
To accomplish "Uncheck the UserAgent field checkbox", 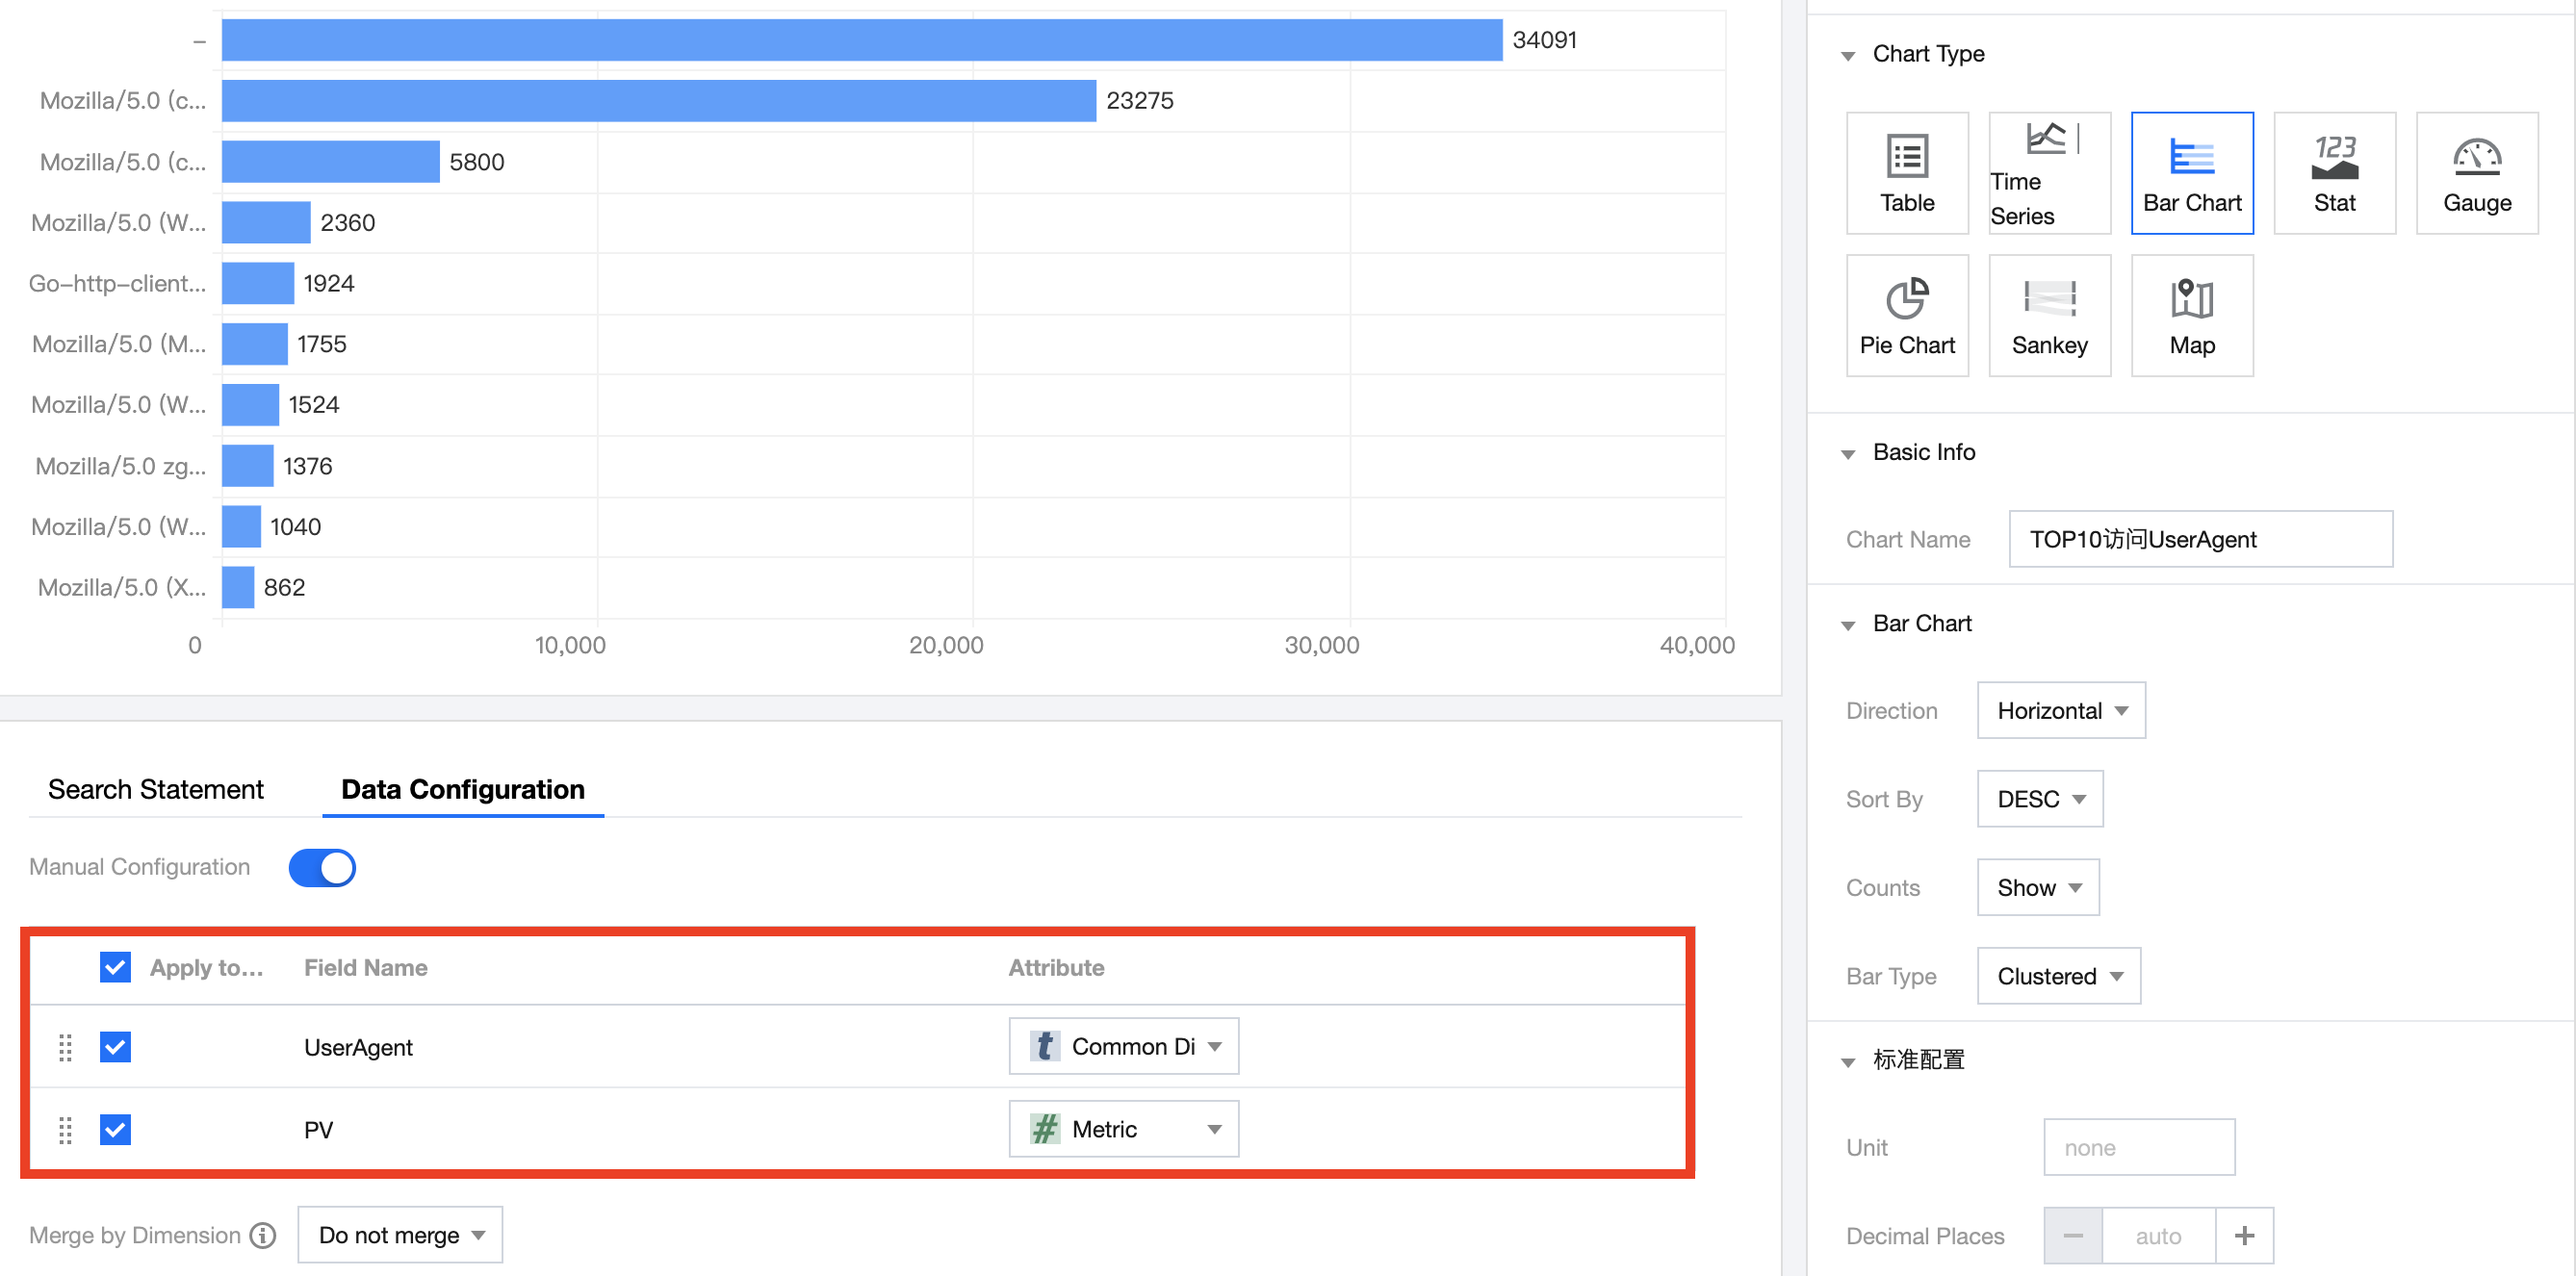I will (115, 1047).
